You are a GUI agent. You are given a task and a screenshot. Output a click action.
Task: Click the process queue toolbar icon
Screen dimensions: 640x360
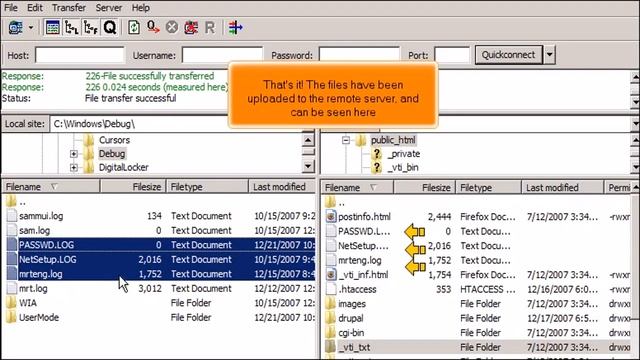(153, 28)
